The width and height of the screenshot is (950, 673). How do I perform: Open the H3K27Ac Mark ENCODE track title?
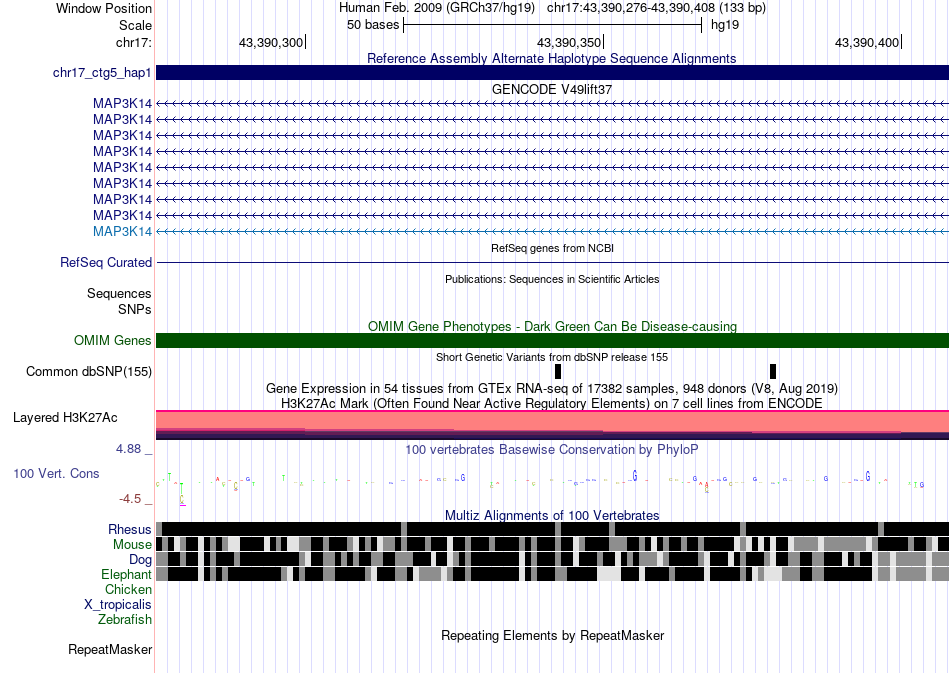click(552, 403)
